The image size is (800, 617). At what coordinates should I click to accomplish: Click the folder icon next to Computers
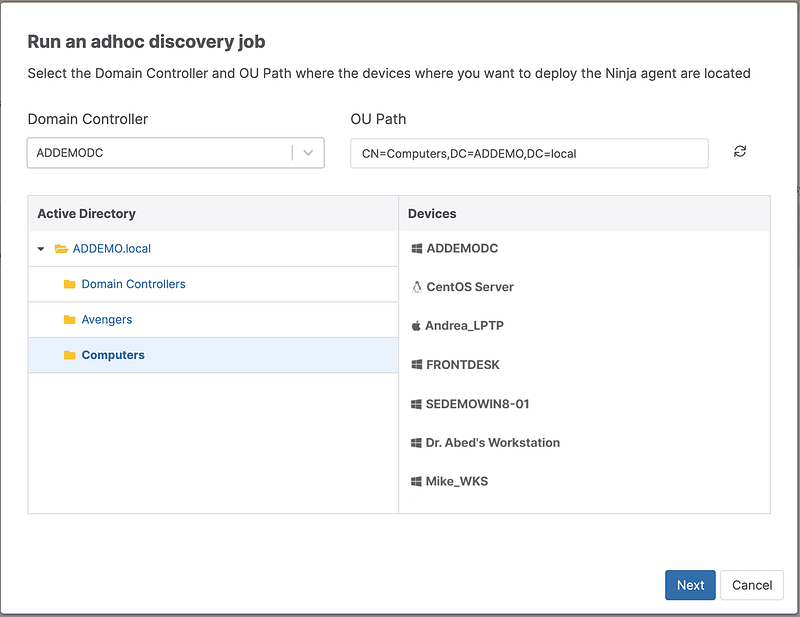coord(69,355)
